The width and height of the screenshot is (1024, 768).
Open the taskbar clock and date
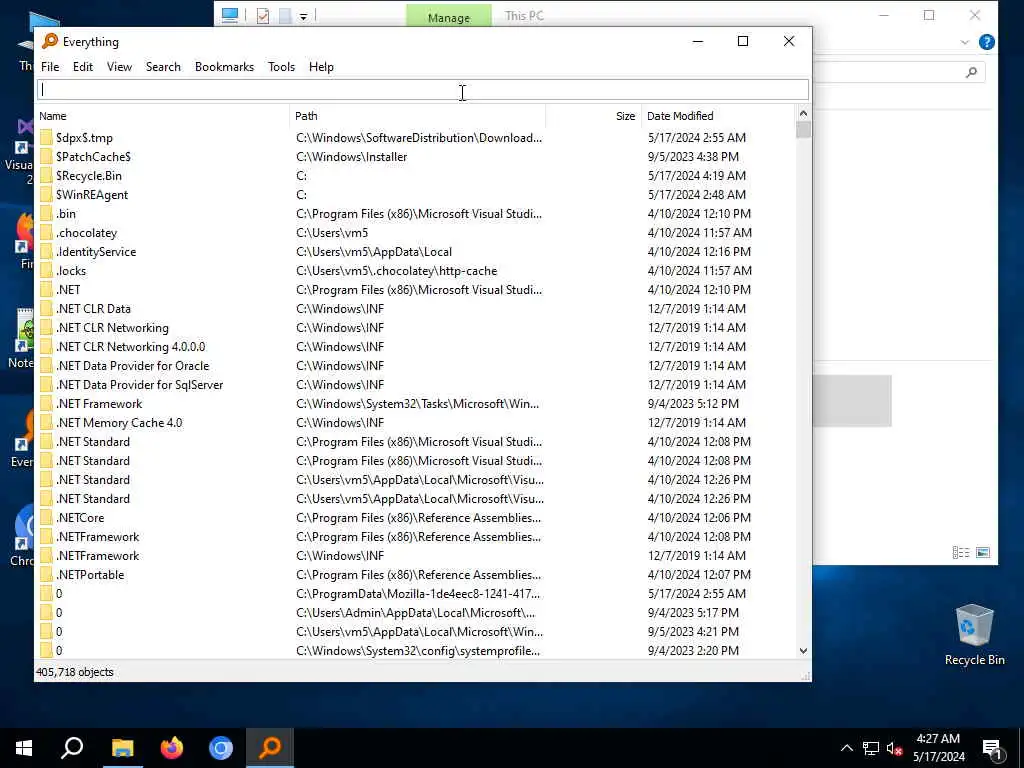coord(938,748)
